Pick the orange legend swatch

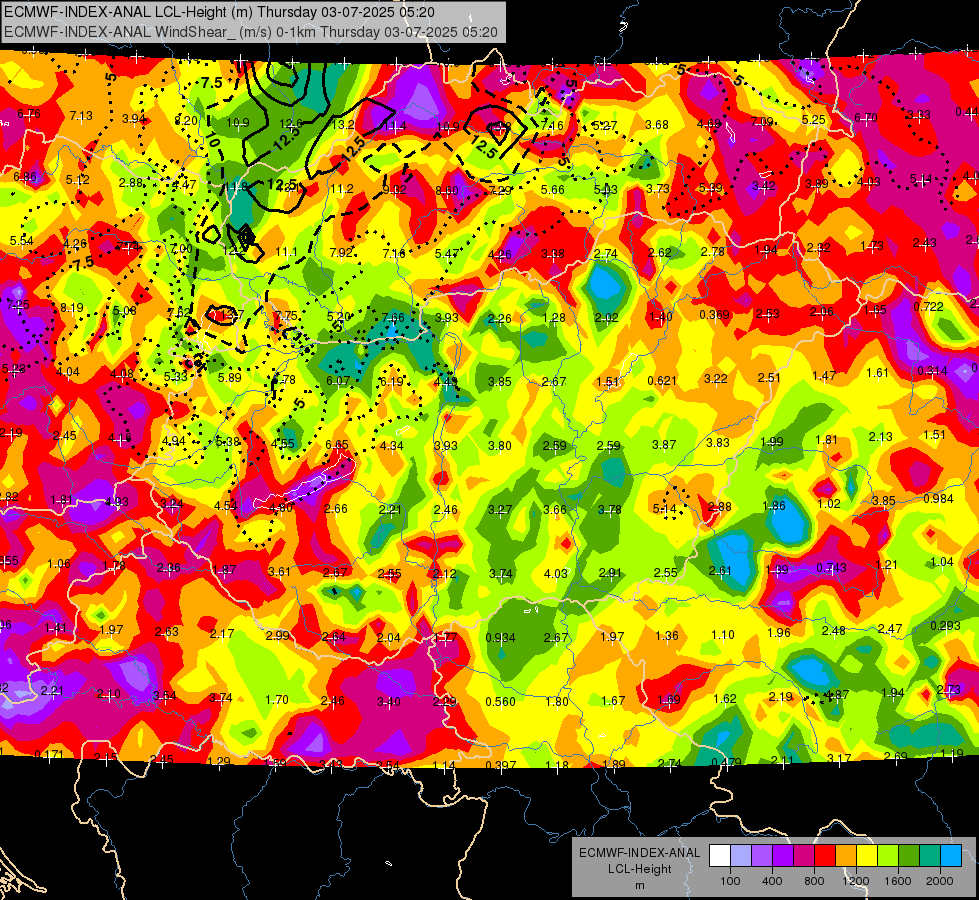pos(846,856)
